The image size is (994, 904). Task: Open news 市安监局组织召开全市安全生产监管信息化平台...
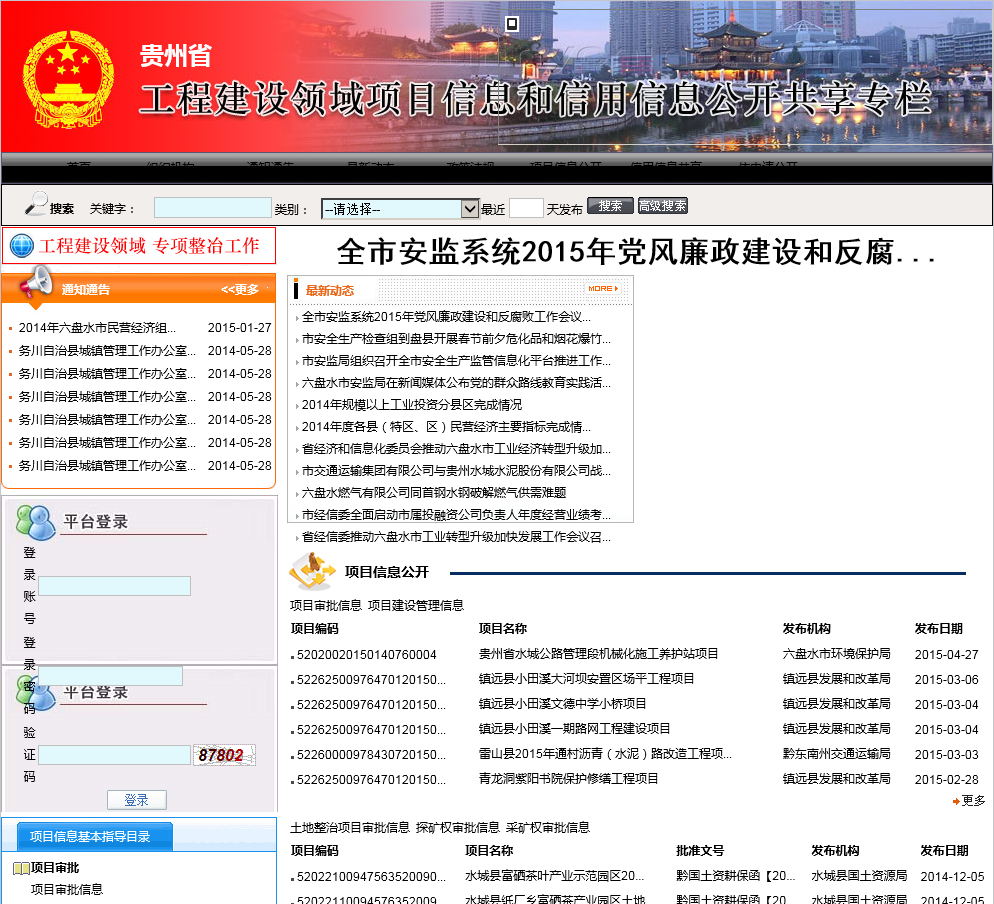pyautogui.click(x=456, y=361)
